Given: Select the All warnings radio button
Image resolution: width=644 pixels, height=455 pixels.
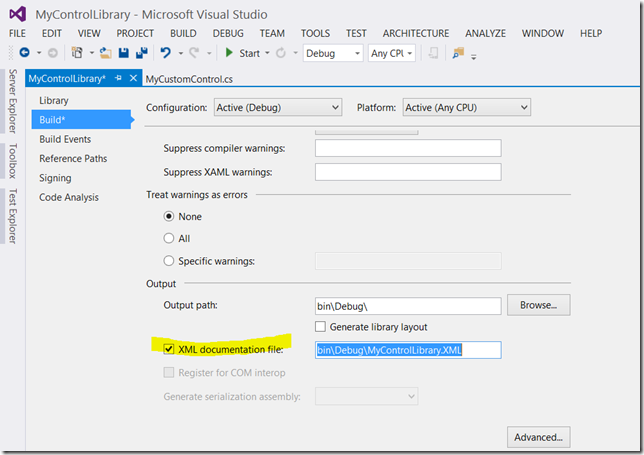Looking at the screenshot, I should coord(169,238).
